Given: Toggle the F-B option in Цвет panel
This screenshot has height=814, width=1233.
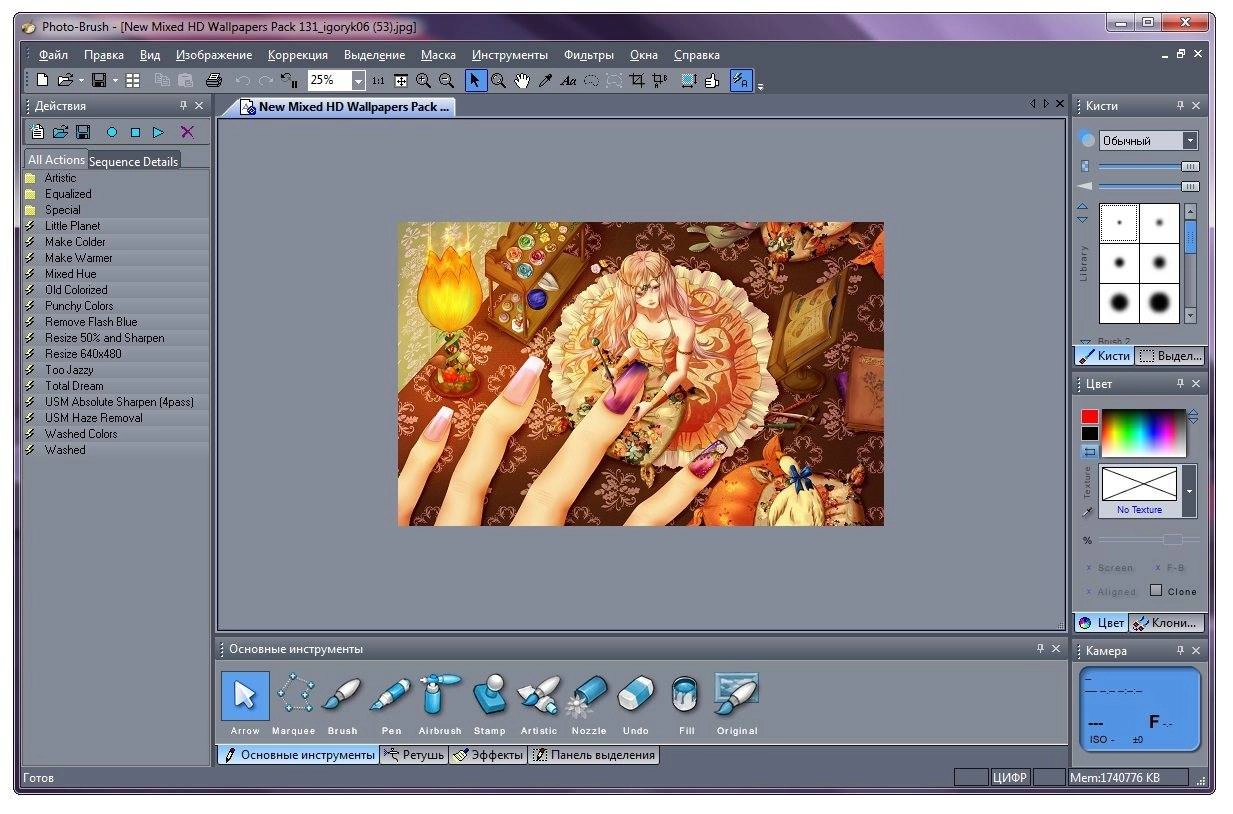Looking at the screenshot, I should (x=1169, y=568).
